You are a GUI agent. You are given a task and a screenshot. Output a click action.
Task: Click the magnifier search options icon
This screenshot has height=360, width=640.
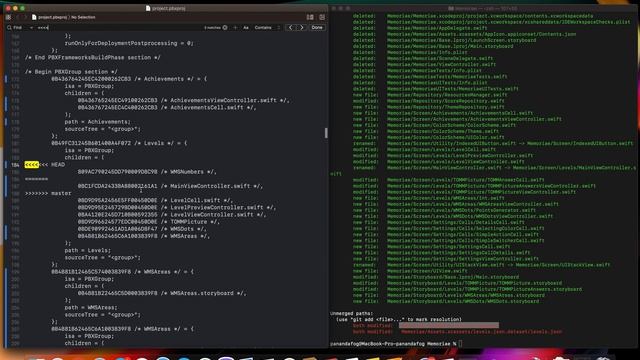click(x=9, y=27)
